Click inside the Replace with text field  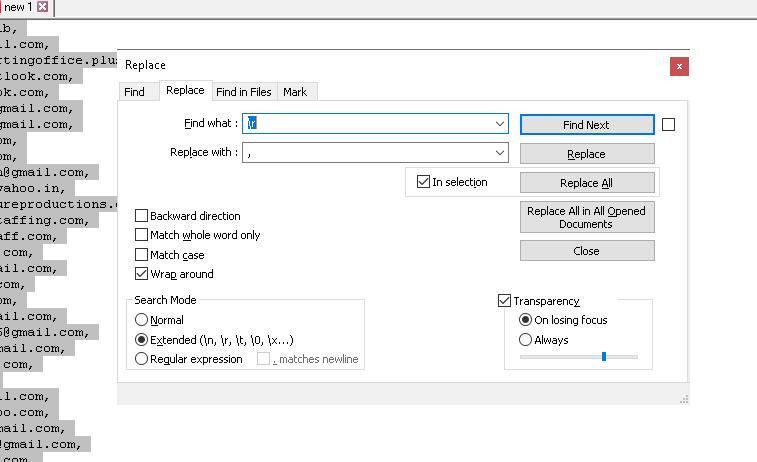369,153
